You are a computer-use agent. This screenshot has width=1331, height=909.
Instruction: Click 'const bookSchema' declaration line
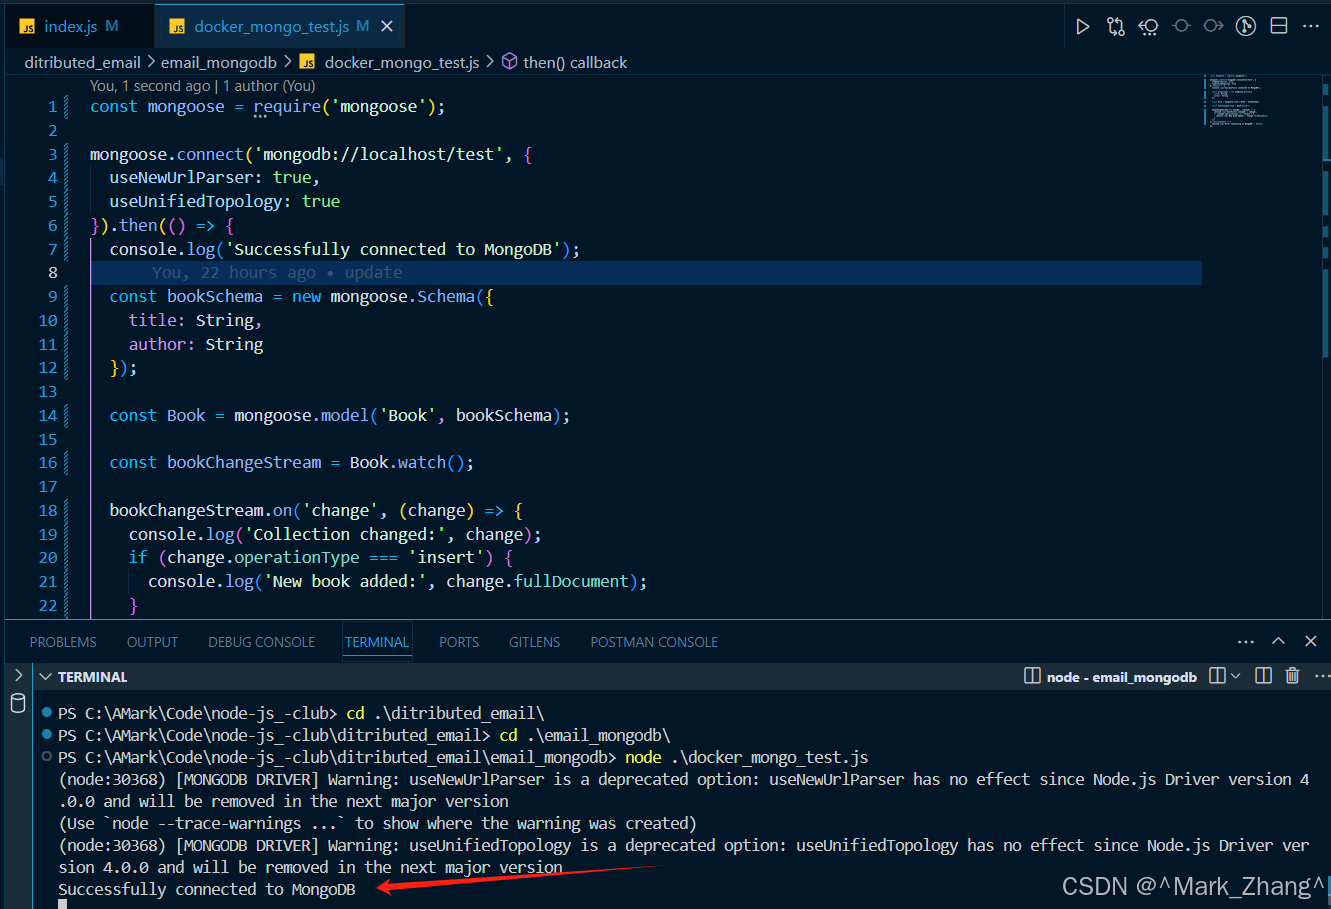point(301,296)
